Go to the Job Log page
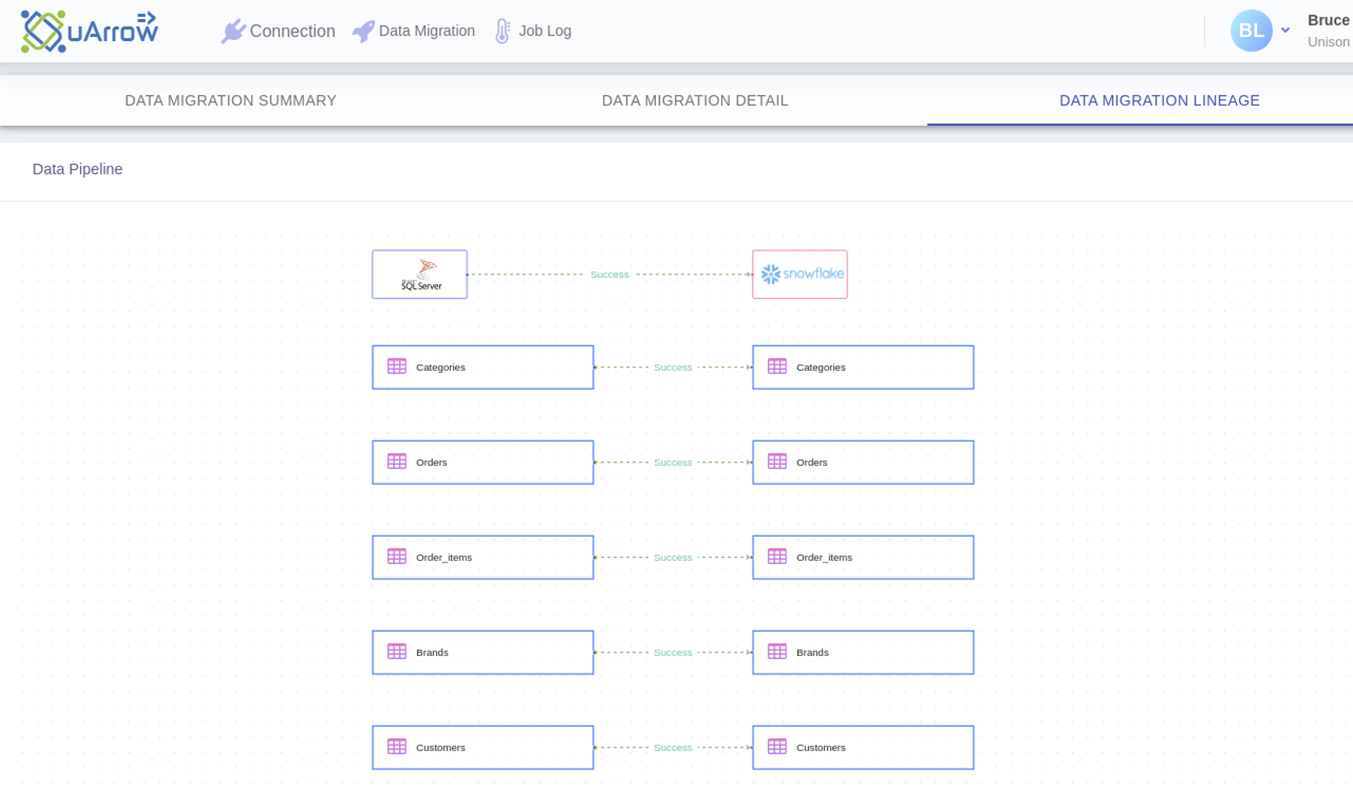Image resolution: width=1353 pixels, height=795 pixels. (545, 31)
